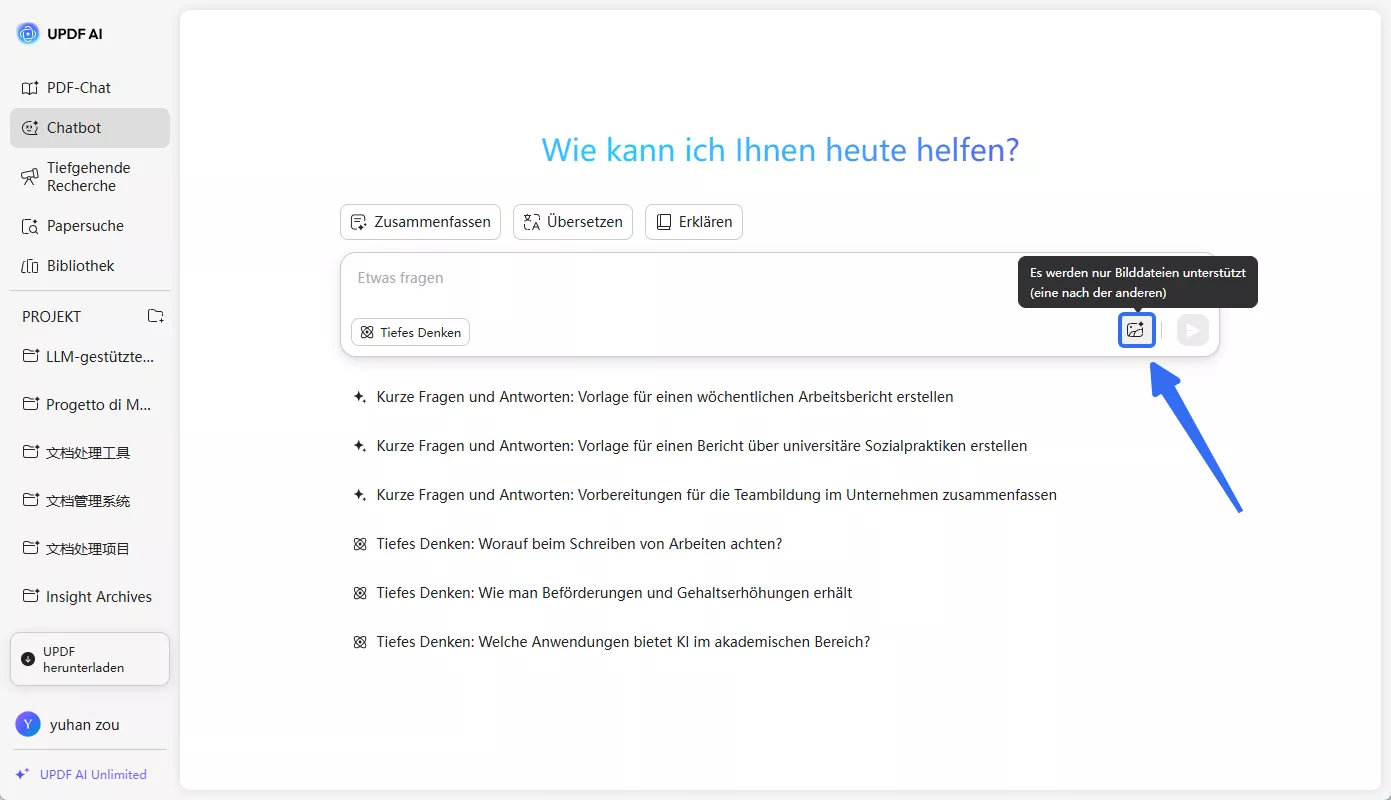Create a new project folder beside PROJEKT
The width and height of the screenshot is (1391, 800).
click(155, 316)
